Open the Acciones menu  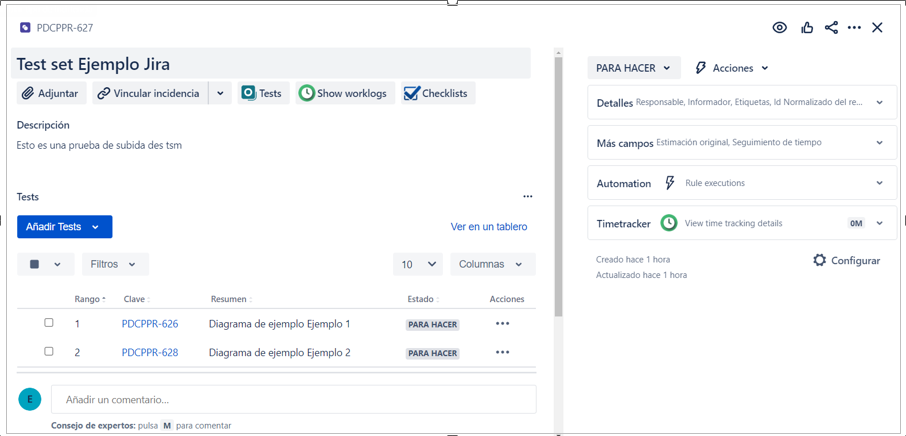(x=732, y=68)
